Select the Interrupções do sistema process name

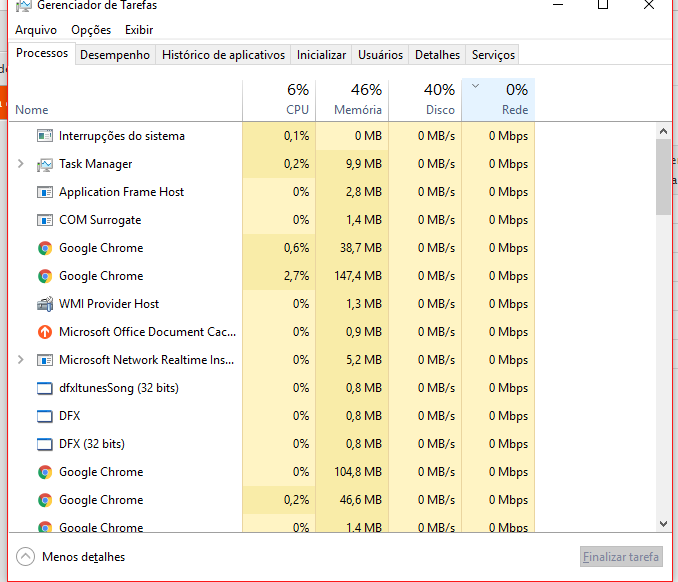(x=122, y=136)
